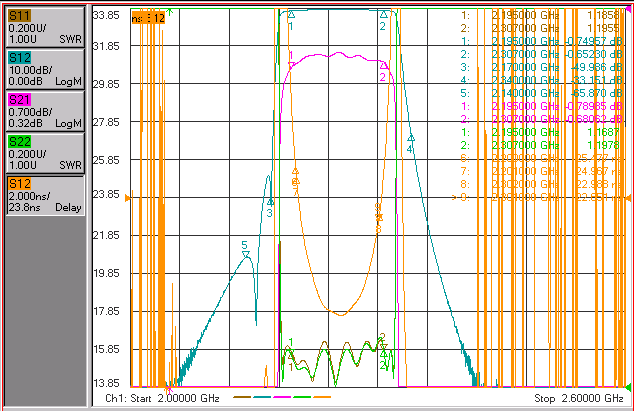The width and height of the screenshot is (634, 411).
Task: Click marker readout 5: 2.140000 GHz -65.870 dB
Action: click(x=540, y=93)
